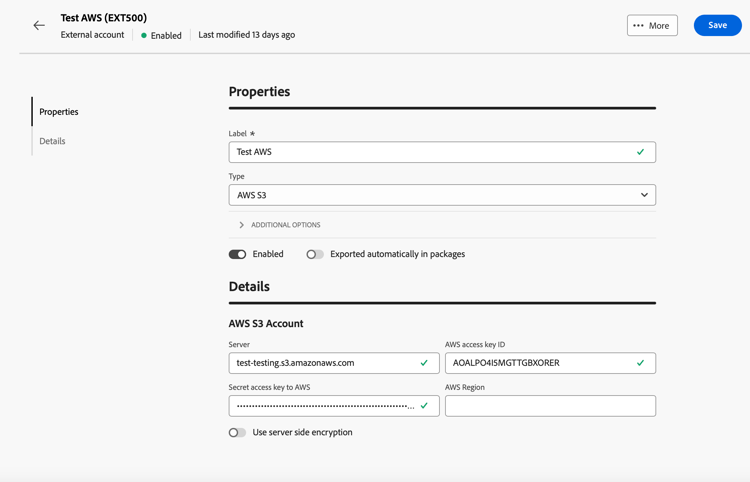
Task: Click the green checkmark in Label field
Action: click(641, 152)
